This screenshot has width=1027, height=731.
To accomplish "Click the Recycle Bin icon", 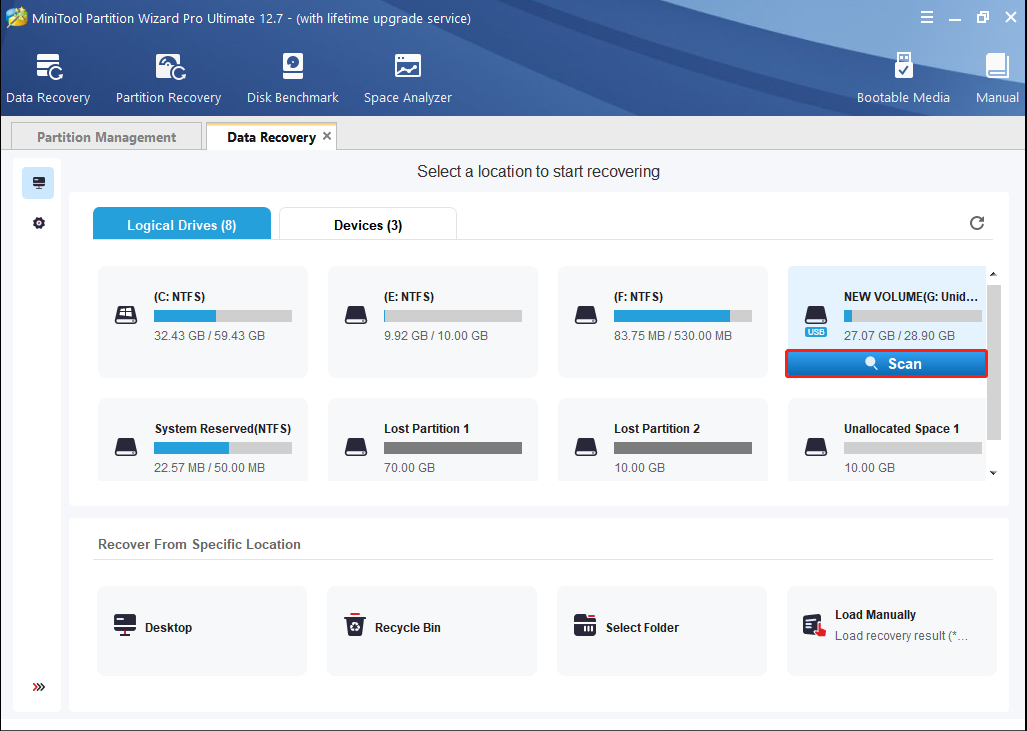I will click(x=355, y=625).
